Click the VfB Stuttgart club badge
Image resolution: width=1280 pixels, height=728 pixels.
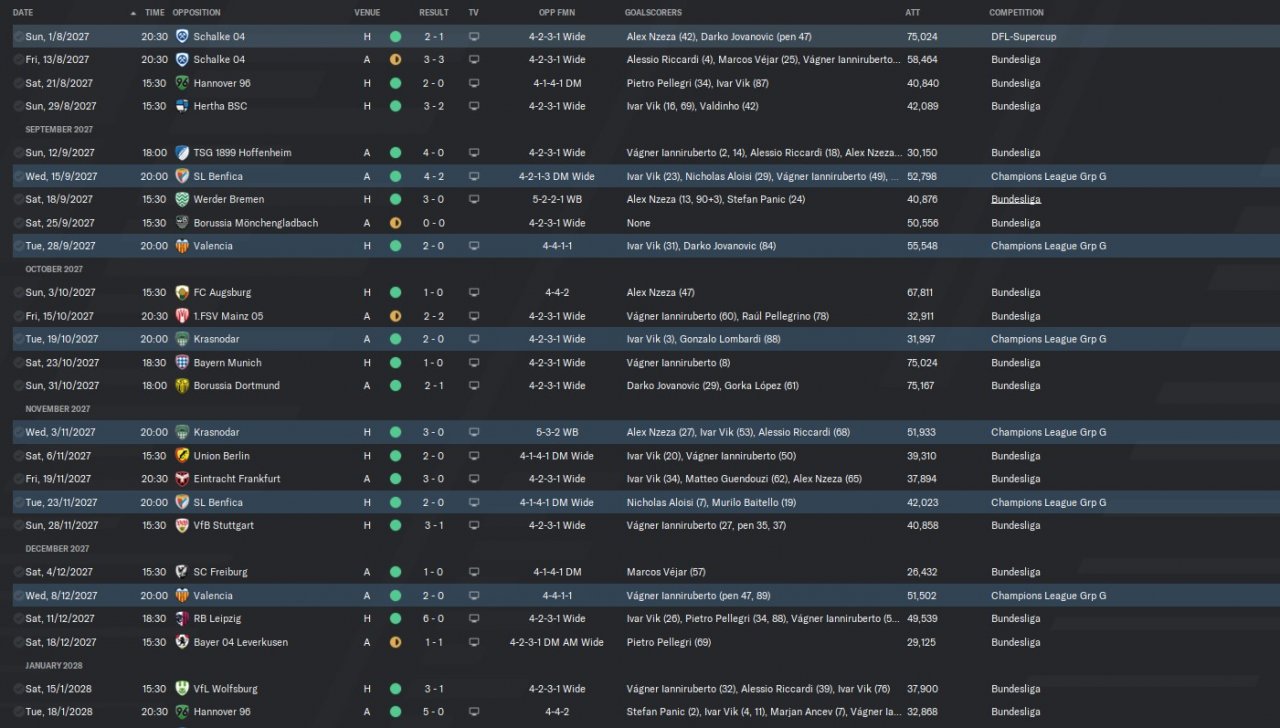tap(182, 526)
